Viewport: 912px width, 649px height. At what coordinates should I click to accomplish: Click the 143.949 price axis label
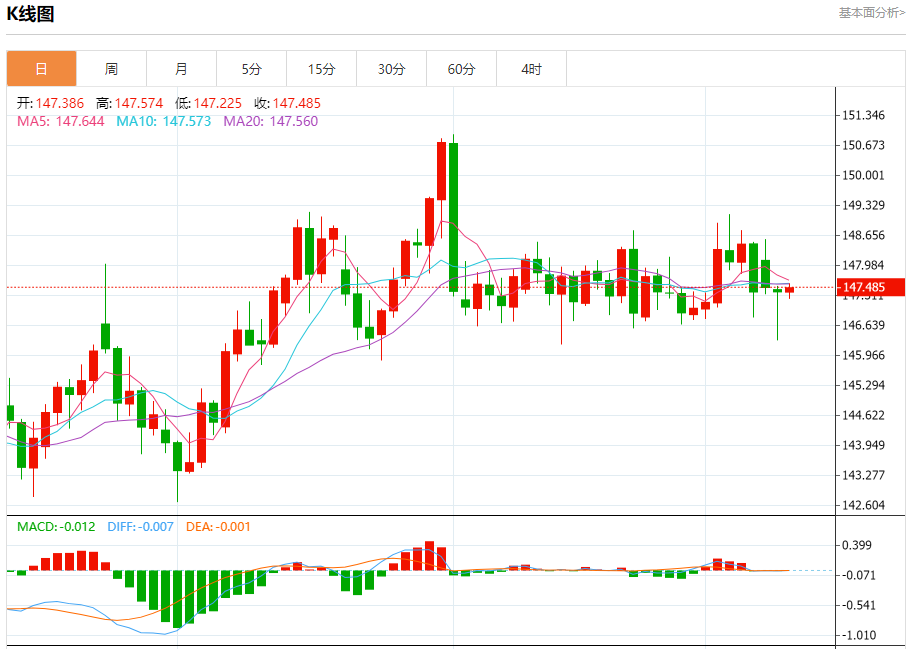(x=864, y=445)
